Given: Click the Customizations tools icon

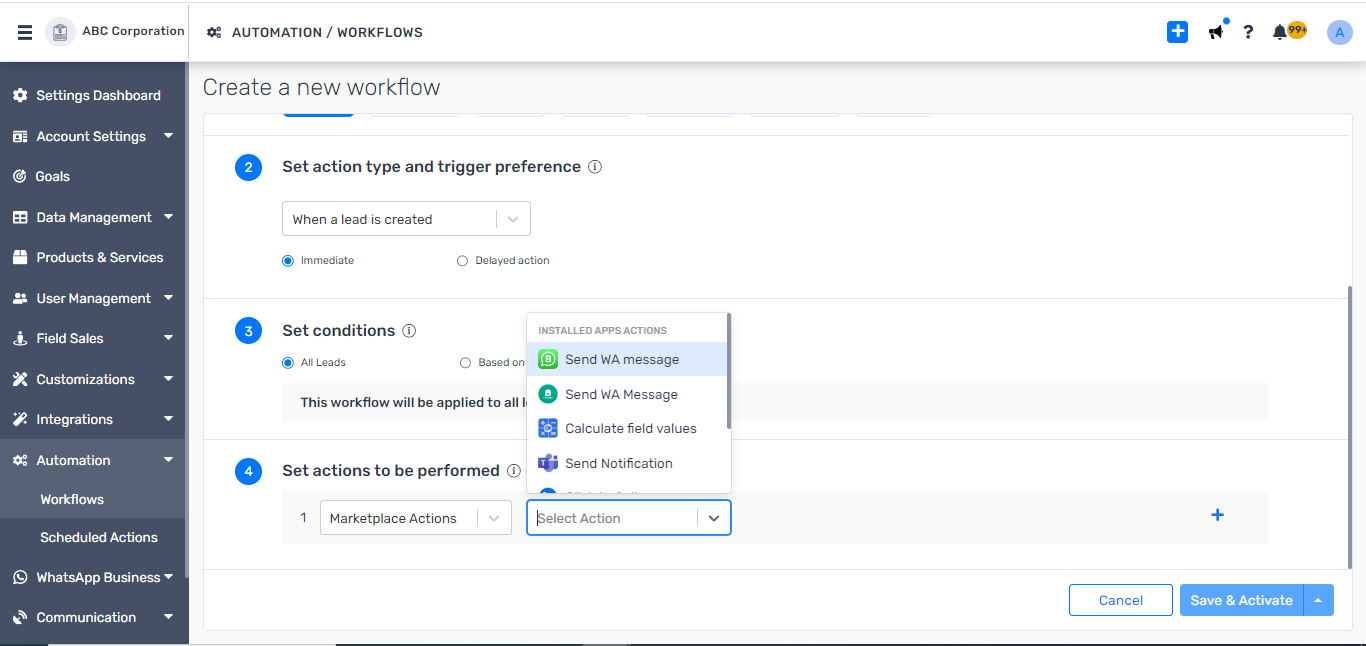Looking at the screenshot, I should click(20, 380).
